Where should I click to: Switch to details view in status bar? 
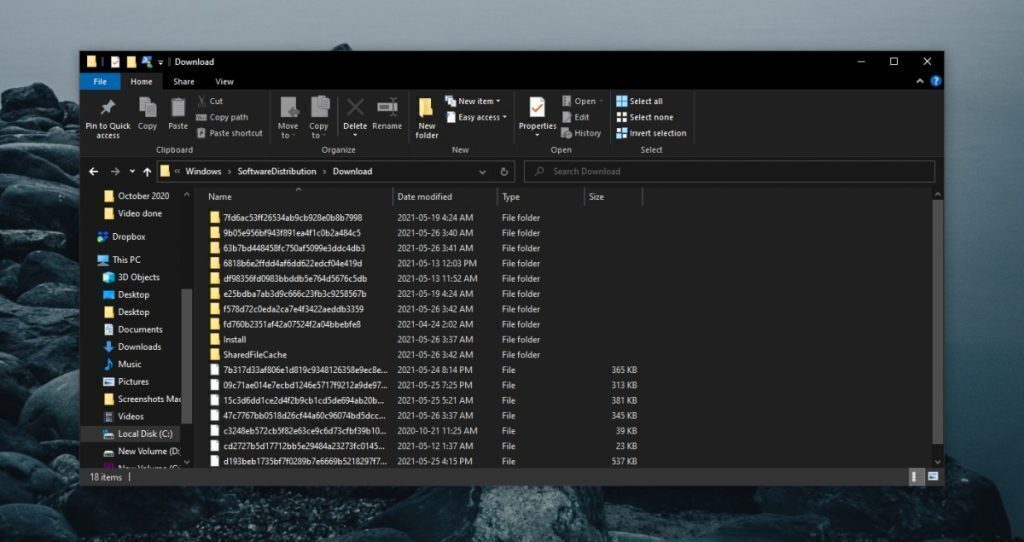916,478
